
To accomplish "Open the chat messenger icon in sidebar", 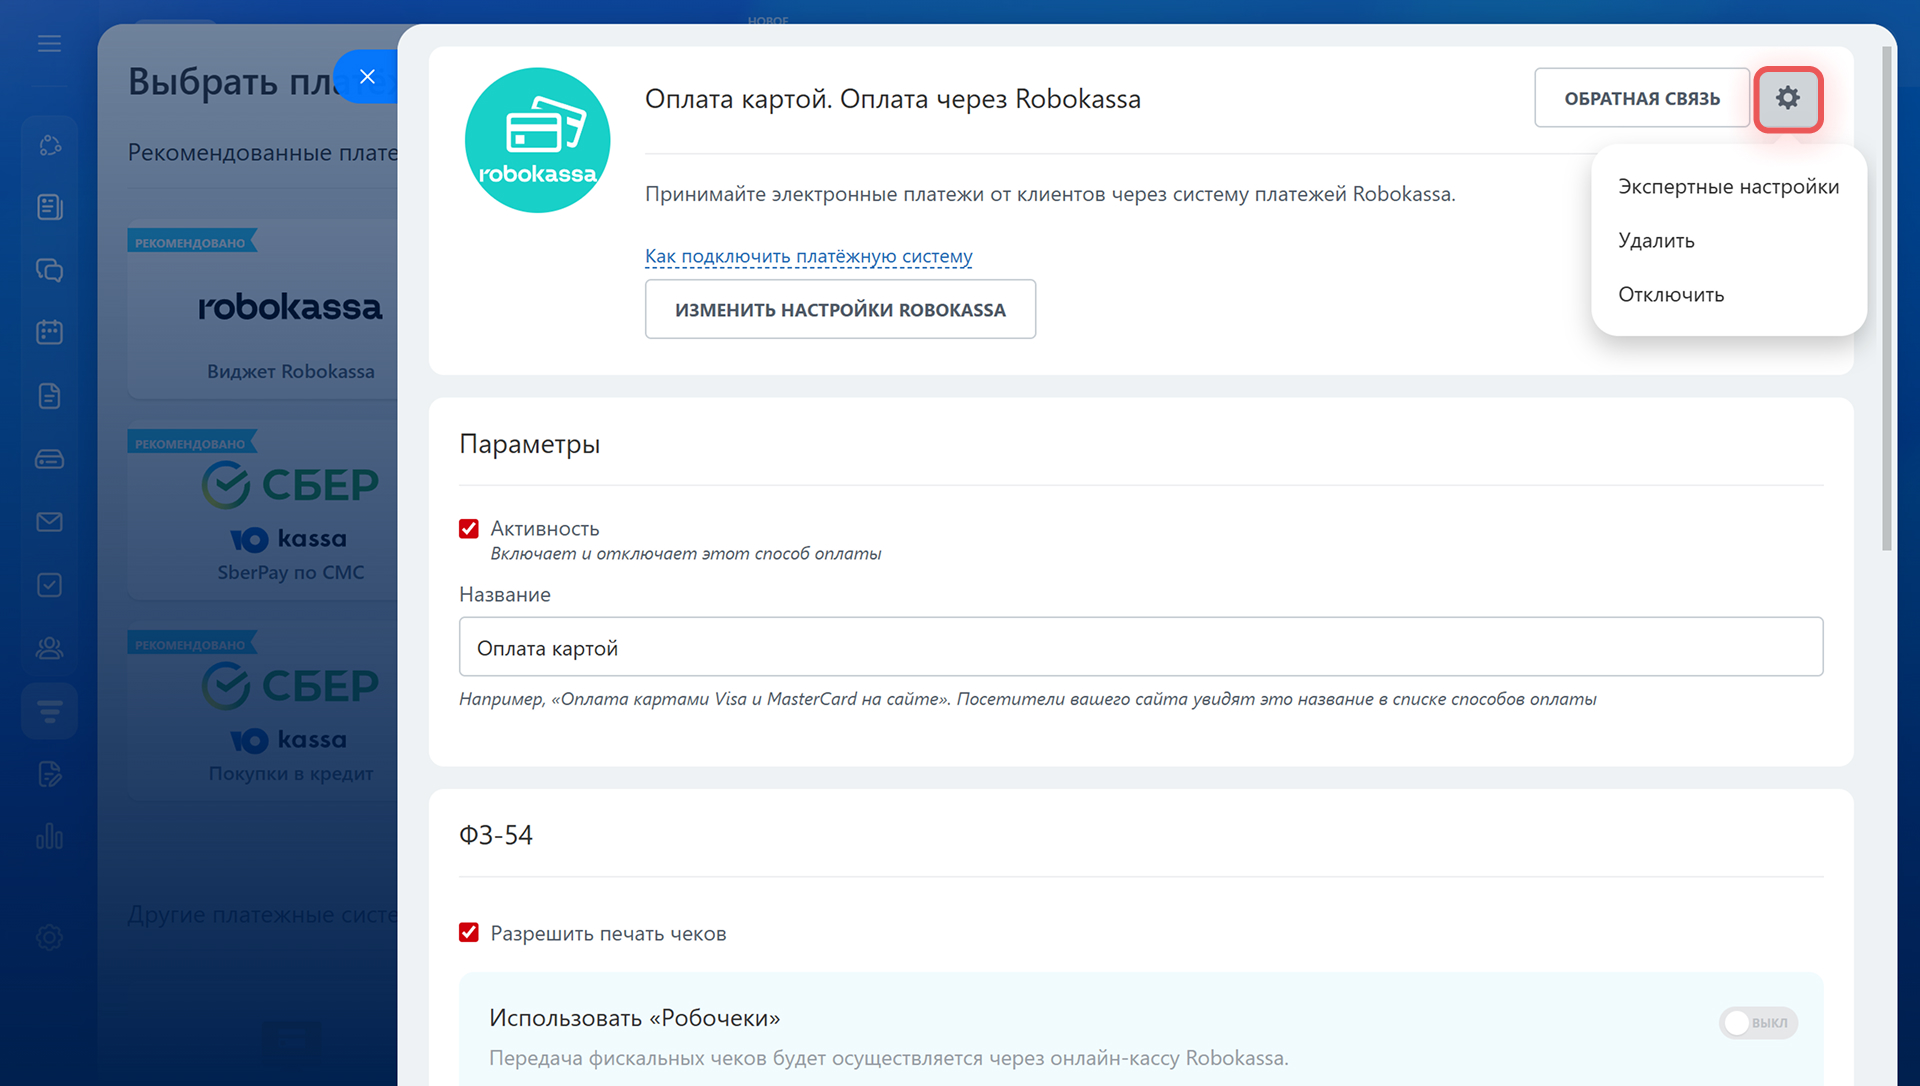I will (x=49, y=270).
